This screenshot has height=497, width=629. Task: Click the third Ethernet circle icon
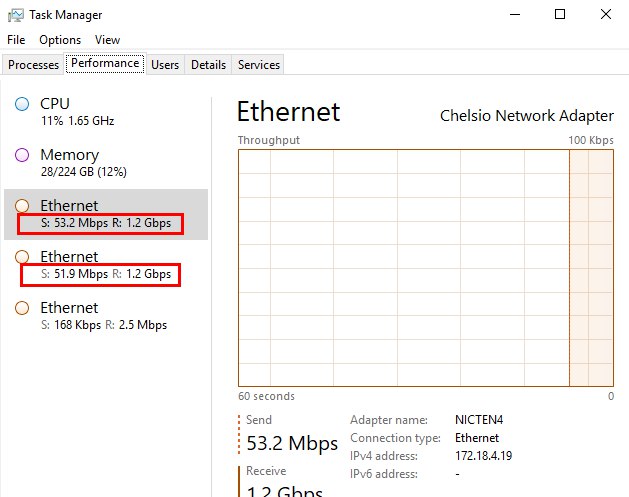click(x=22, y=308)
